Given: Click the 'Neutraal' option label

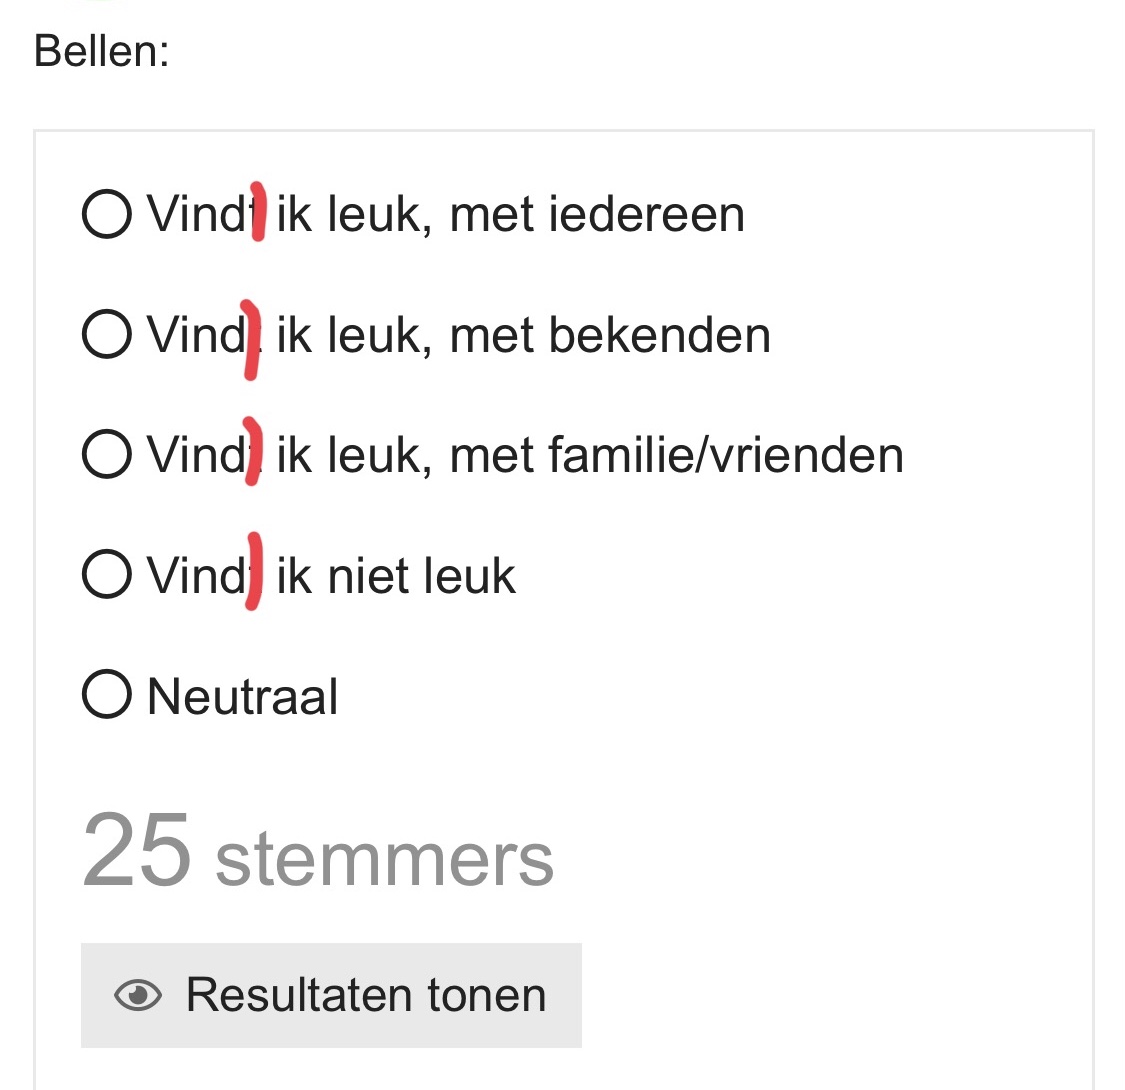Looking at the screenshot, I should [x=243, y=696].
